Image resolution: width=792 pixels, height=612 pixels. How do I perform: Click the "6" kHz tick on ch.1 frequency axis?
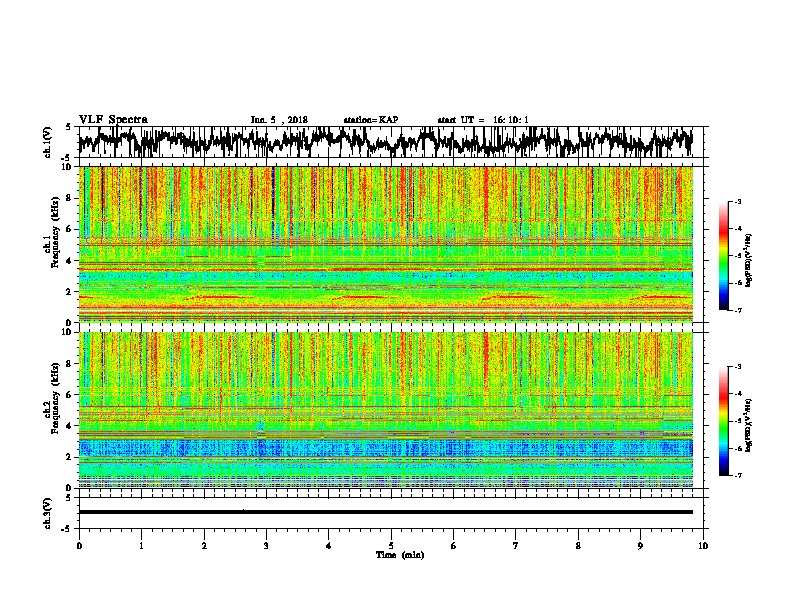pos(70,230)
